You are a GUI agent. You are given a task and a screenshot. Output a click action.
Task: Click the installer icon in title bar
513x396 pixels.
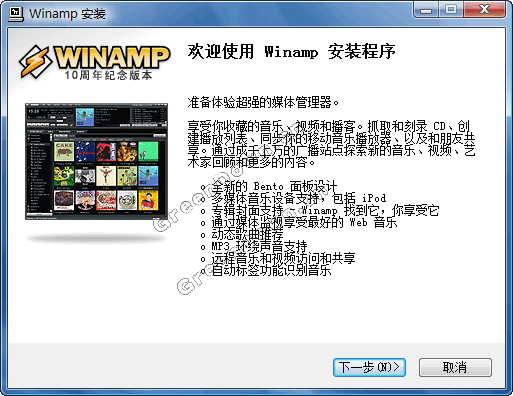16,14
